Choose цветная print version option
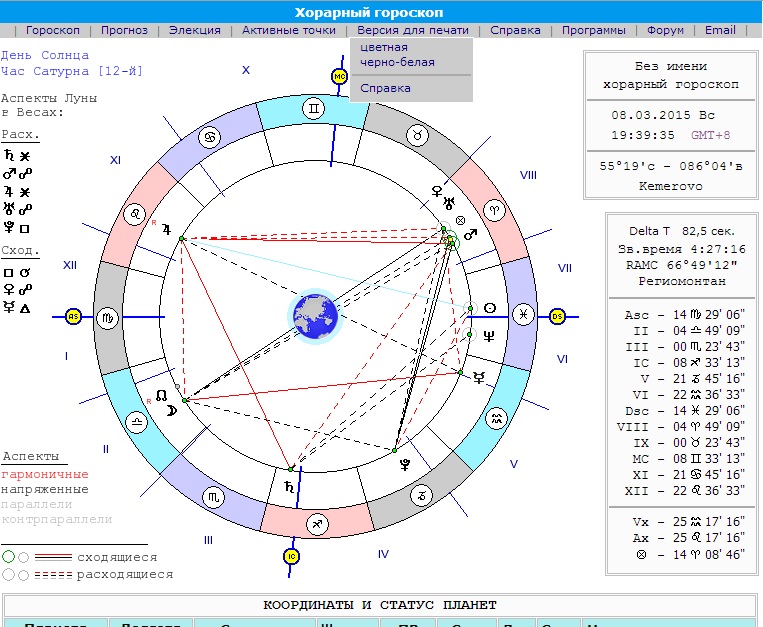 click(x=384, y=47)
